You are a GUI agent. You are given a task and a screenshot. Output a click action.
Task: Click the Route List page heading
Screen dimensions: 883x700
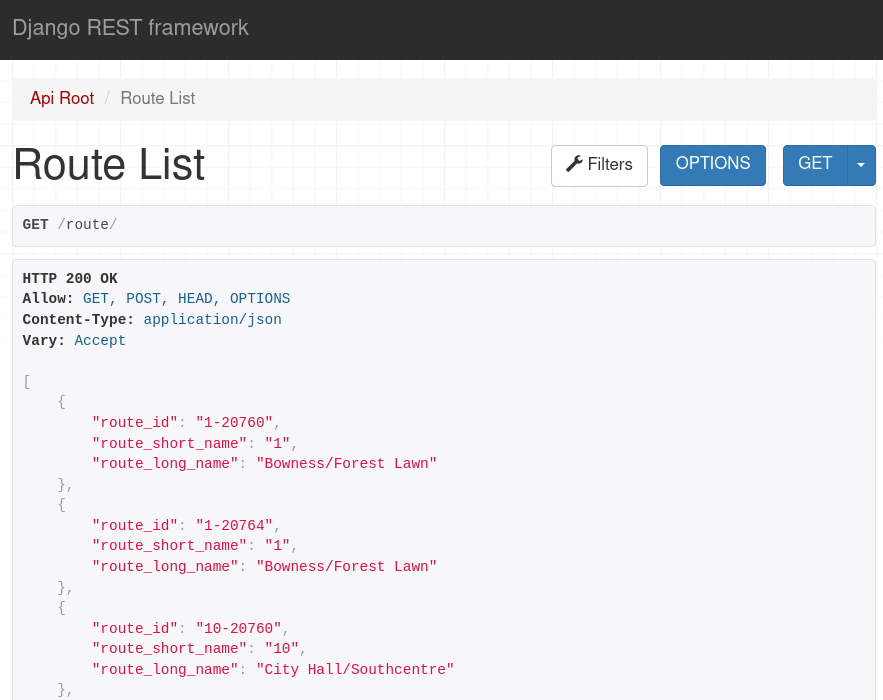tap(109, 166)
